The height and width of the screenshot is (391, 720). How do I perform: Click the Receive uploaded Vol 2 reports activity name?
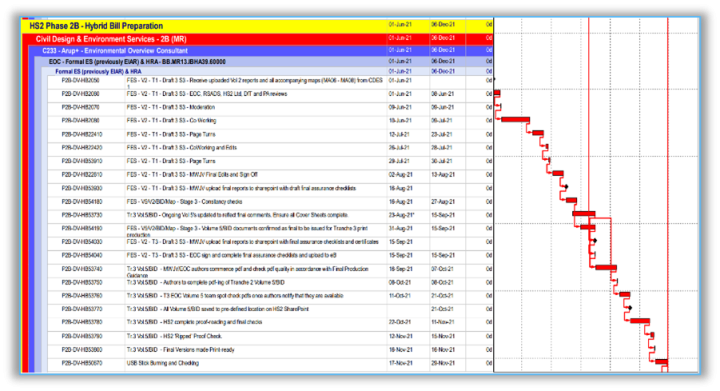point(255,83)
